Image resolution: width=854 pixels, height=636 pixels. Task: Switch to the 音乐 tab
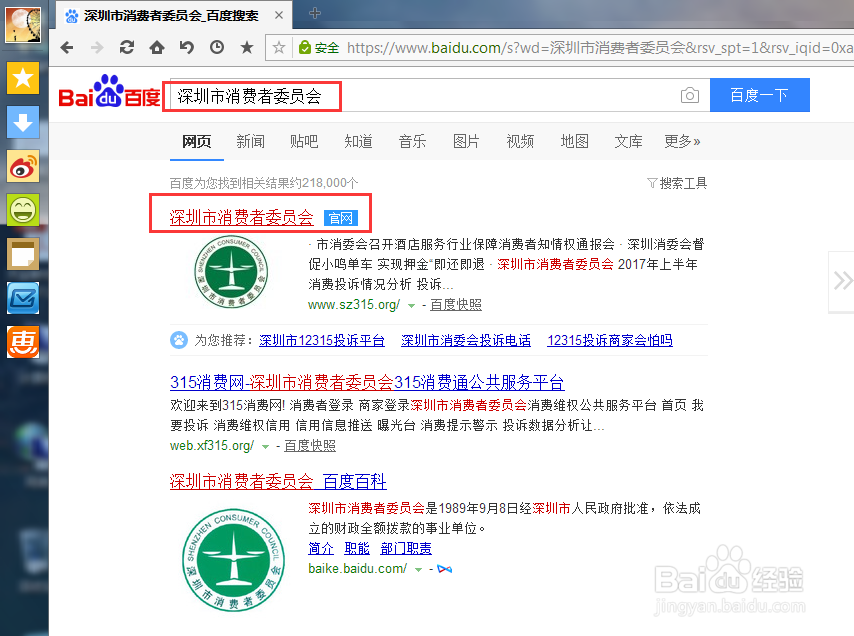click(412, 142)
